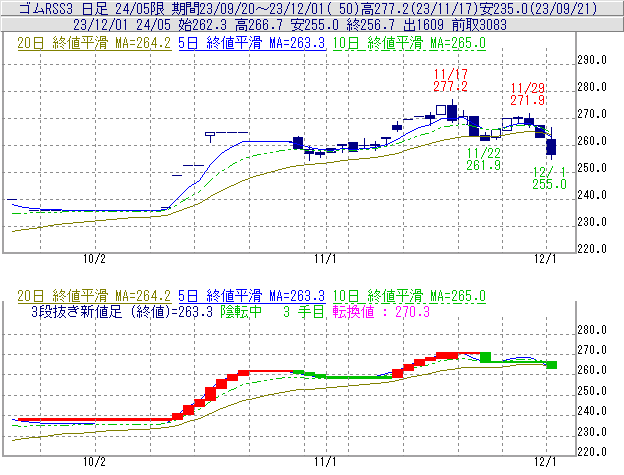Select the lower 10日 終値平滑 MA=265.0 legend

[409, 296]
